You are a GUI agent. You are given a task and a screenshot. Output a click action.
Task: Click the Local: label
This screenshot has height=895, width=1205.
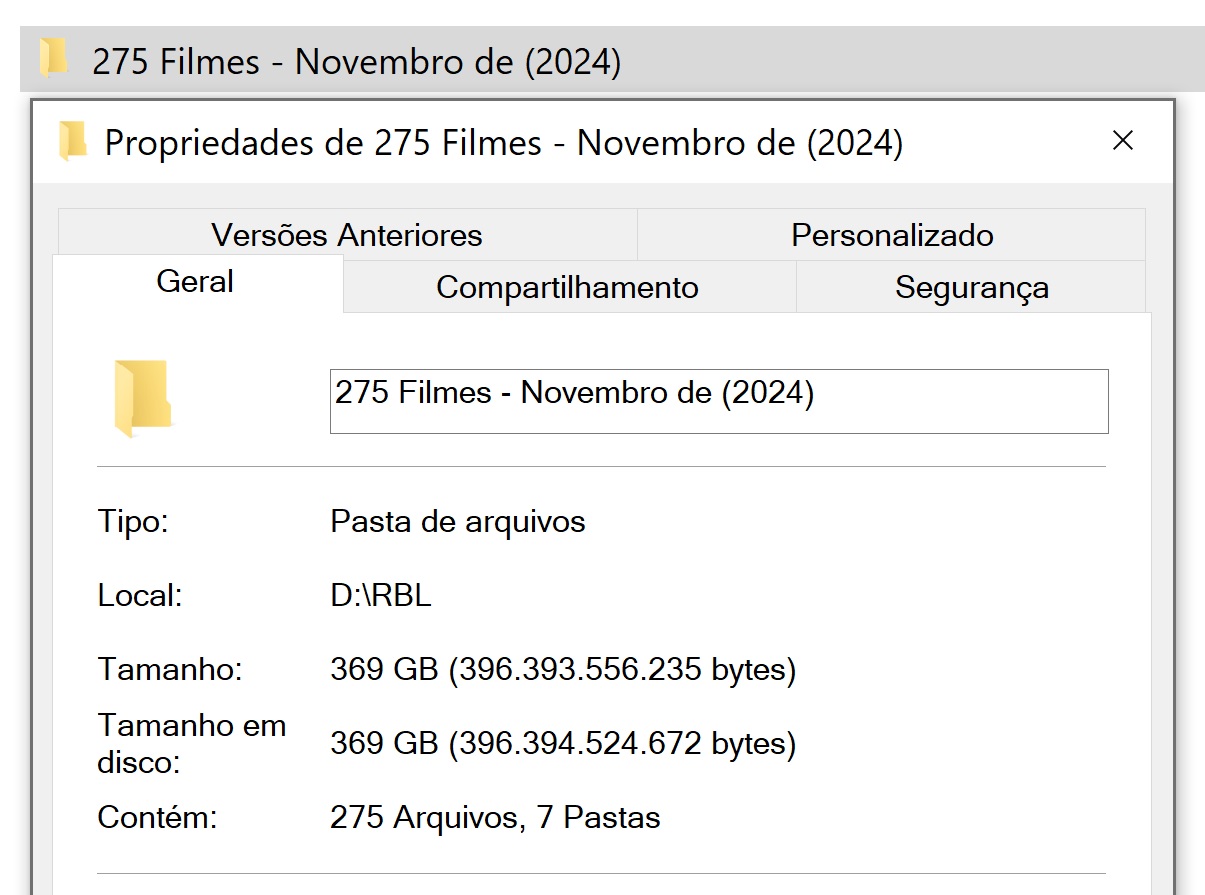coord(140,596)
